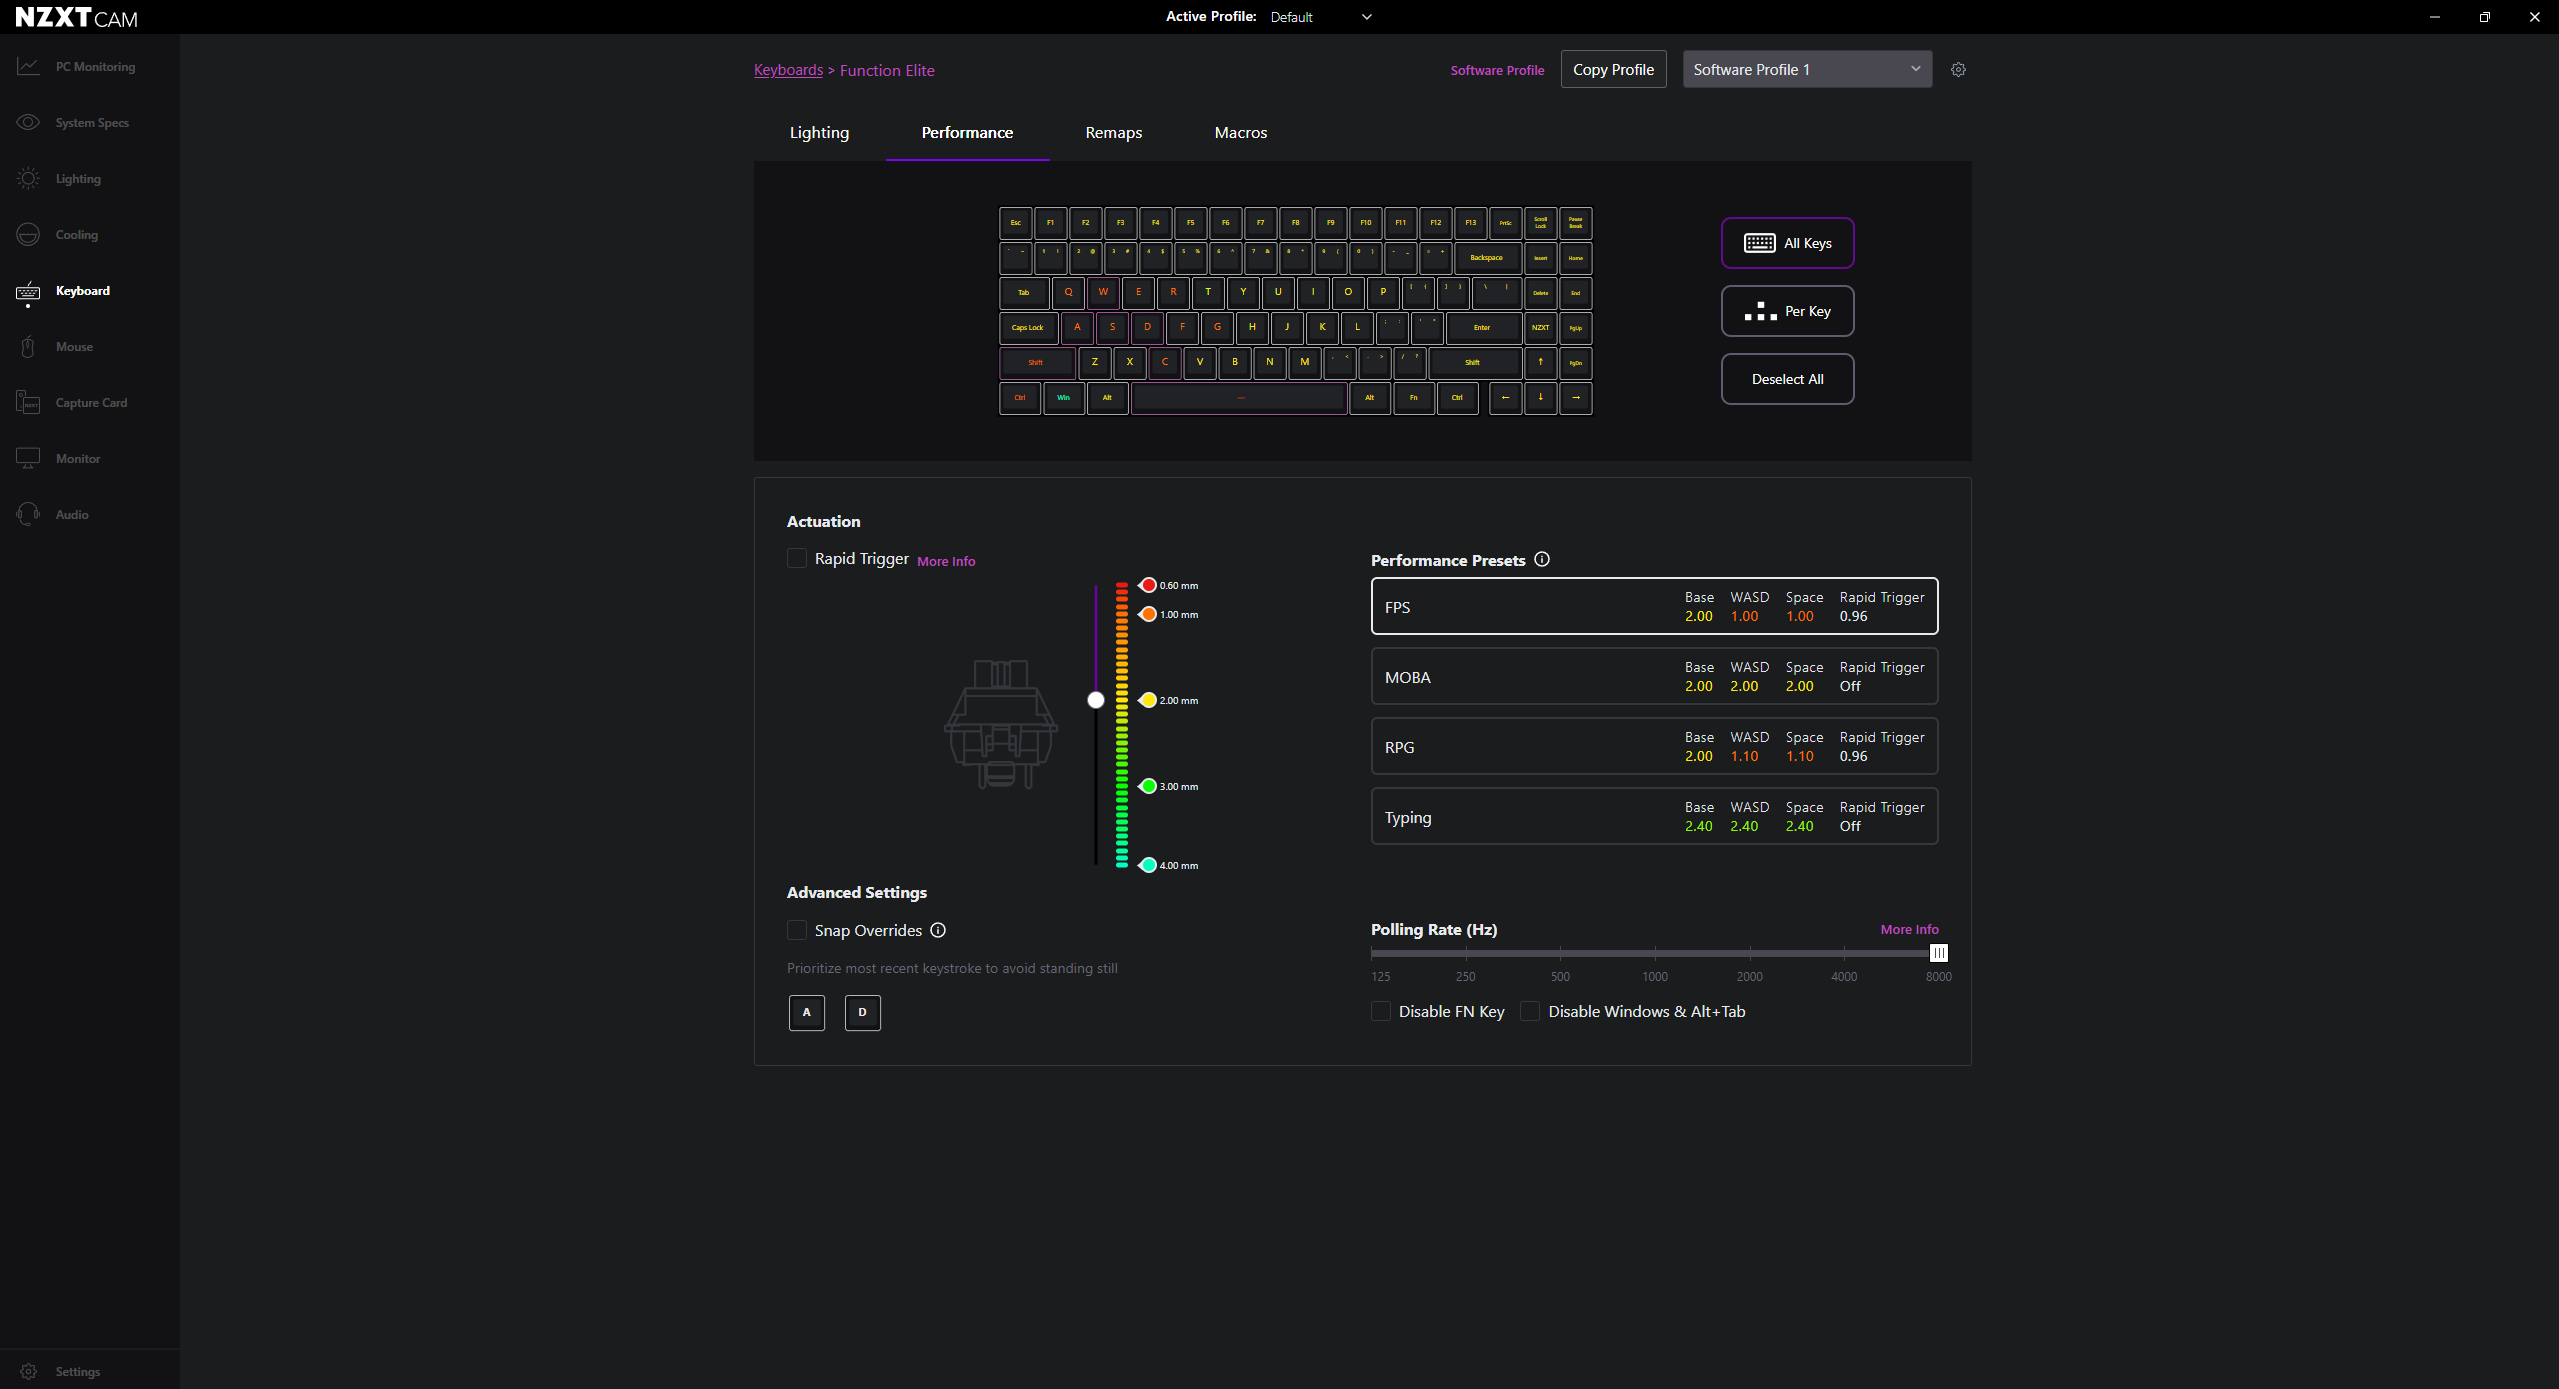Apply the RPG performance preset
Viewport: 2559px width, 1389px height.
click(1654, 746)
